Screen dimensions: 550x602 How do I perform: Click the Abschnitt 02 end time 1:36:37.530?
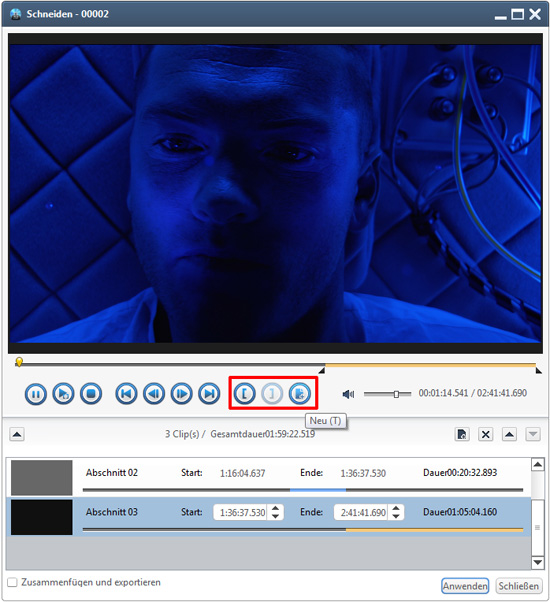pos(363,473)
